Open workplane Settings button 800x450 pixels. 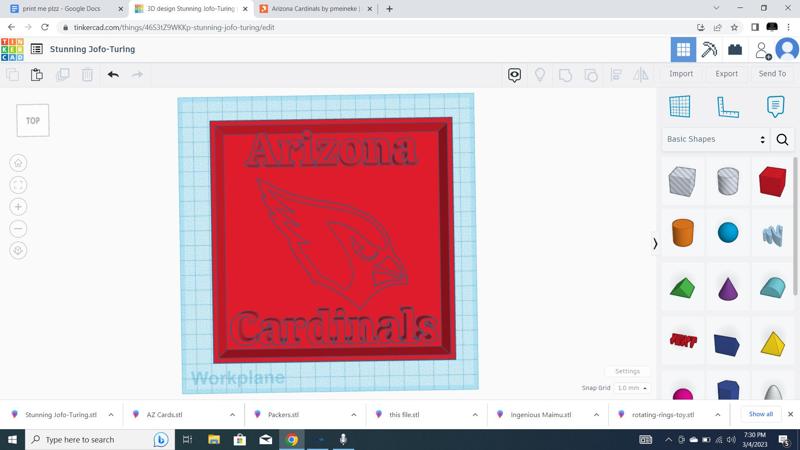[627, 371]
